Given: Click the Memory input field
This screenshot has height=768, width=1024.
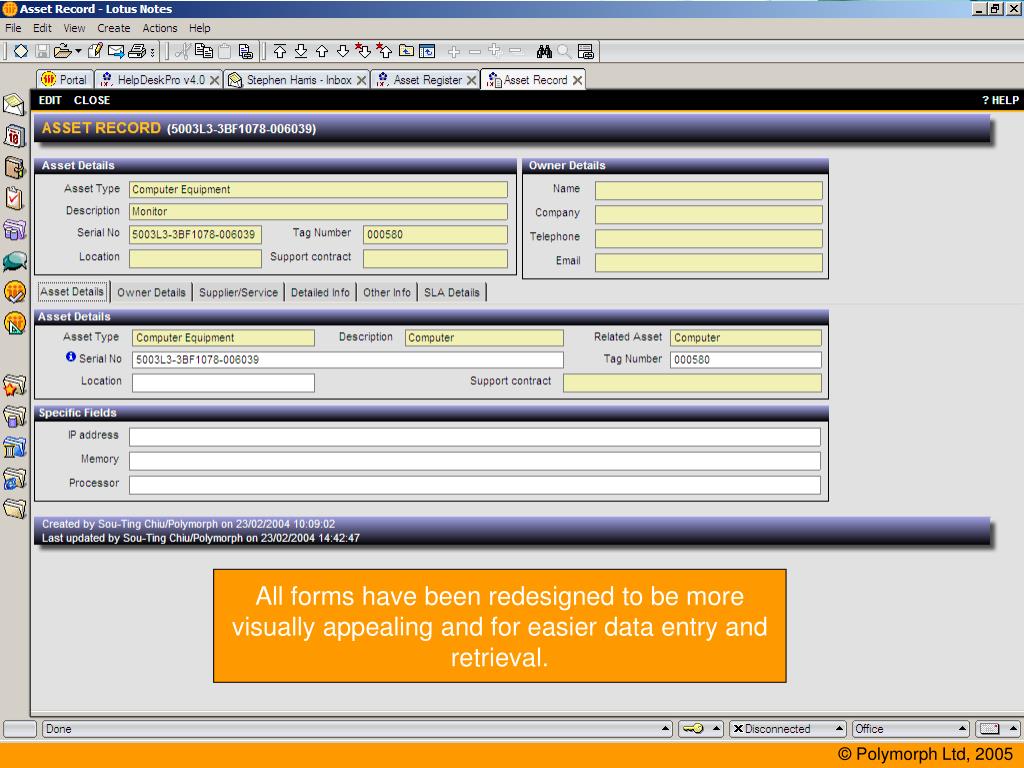Looking at the screenshot, I should (475, 461).
